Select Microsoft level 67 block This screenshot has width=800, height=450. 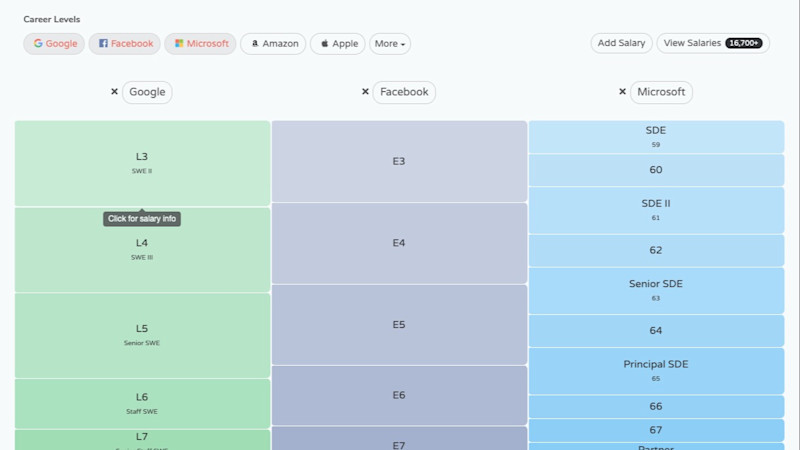[657, 430]
